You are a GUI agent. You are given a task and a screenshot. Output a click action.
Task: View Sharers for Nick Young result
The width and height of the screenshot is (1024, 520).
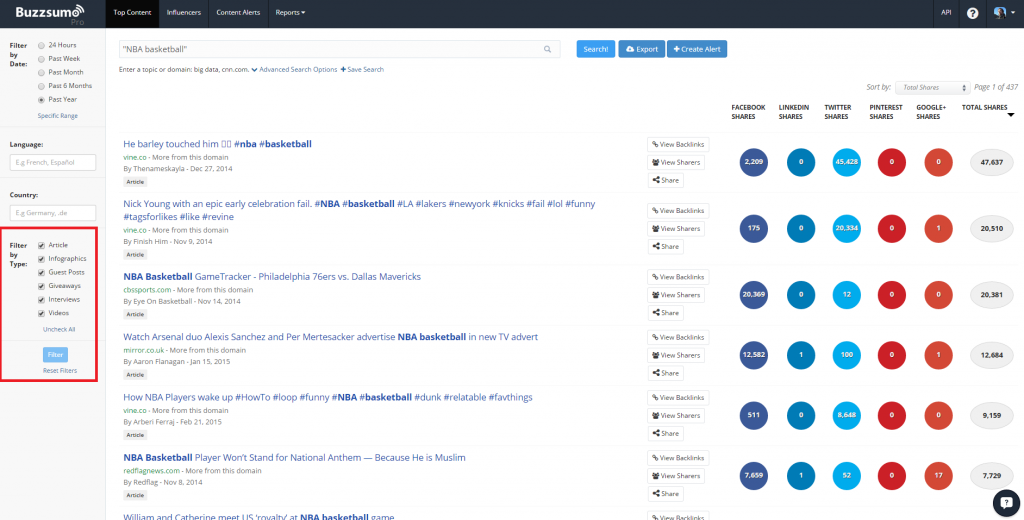point(676,228)
